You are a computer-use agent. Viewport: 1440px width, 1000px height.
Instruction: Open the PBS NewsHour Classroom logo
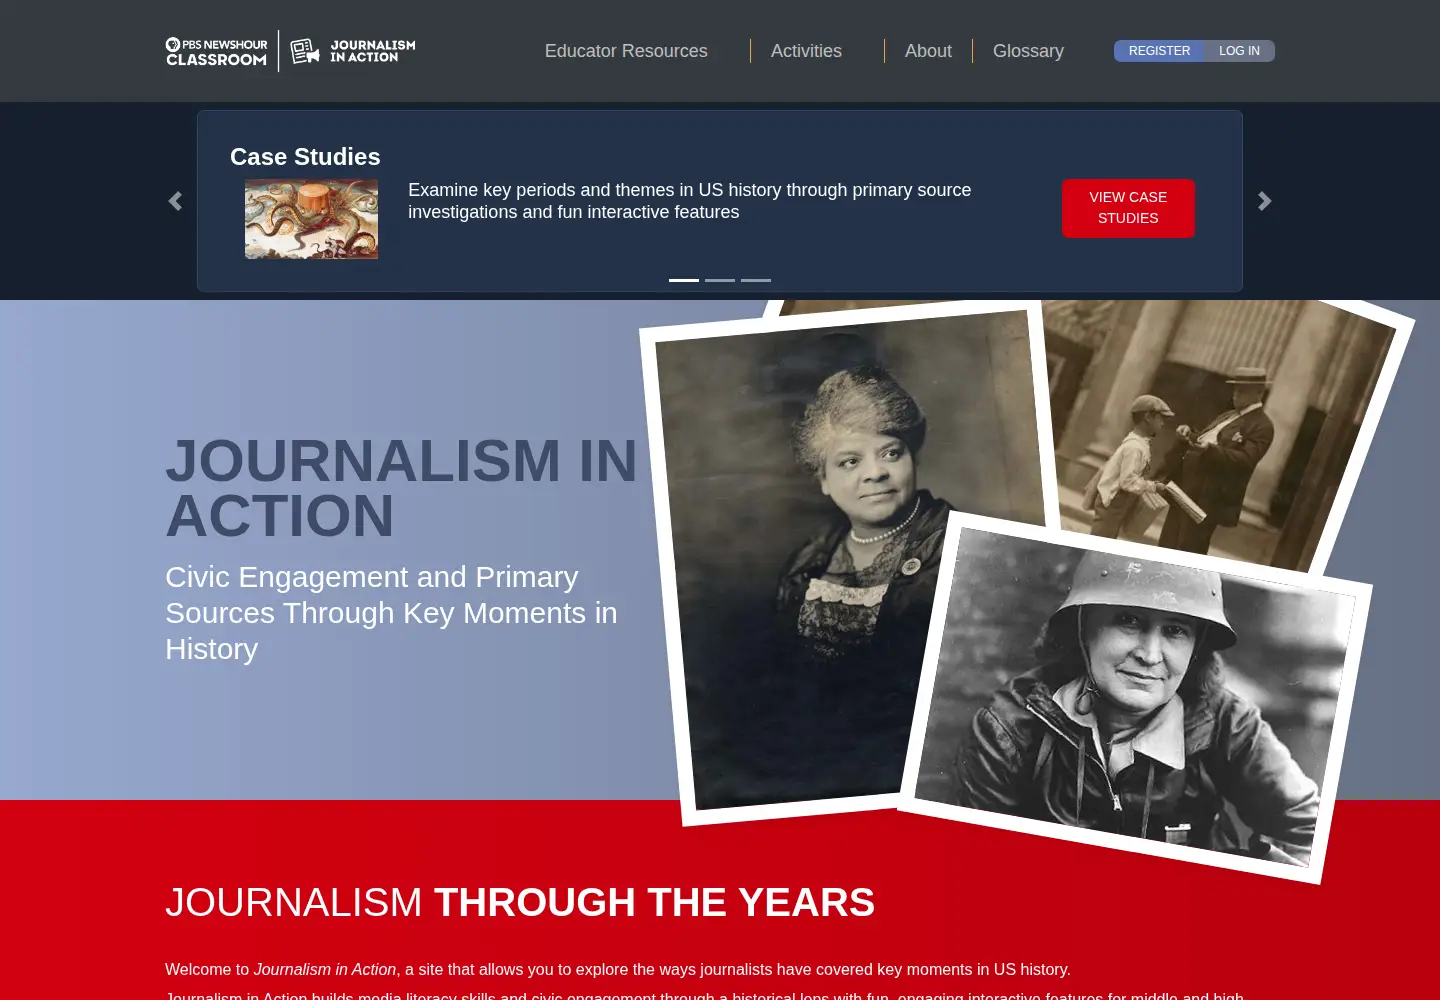pos(216,51)
